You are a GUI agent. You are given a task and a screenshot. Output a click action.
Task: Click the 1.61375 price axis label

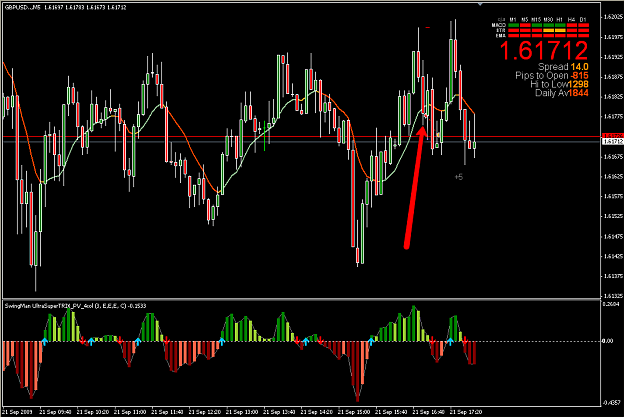pyautogui.click(x=613, y=276)
